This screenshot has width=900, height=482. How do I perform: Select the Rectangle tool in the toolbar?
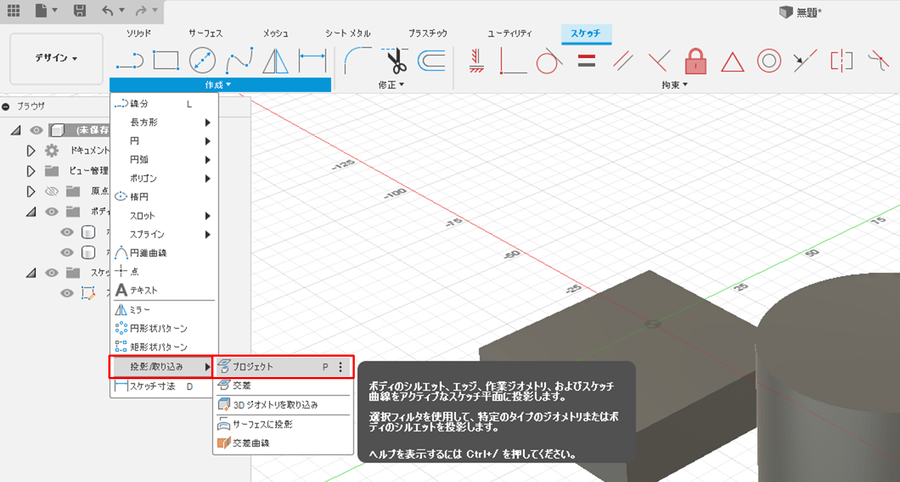(166, 61)
